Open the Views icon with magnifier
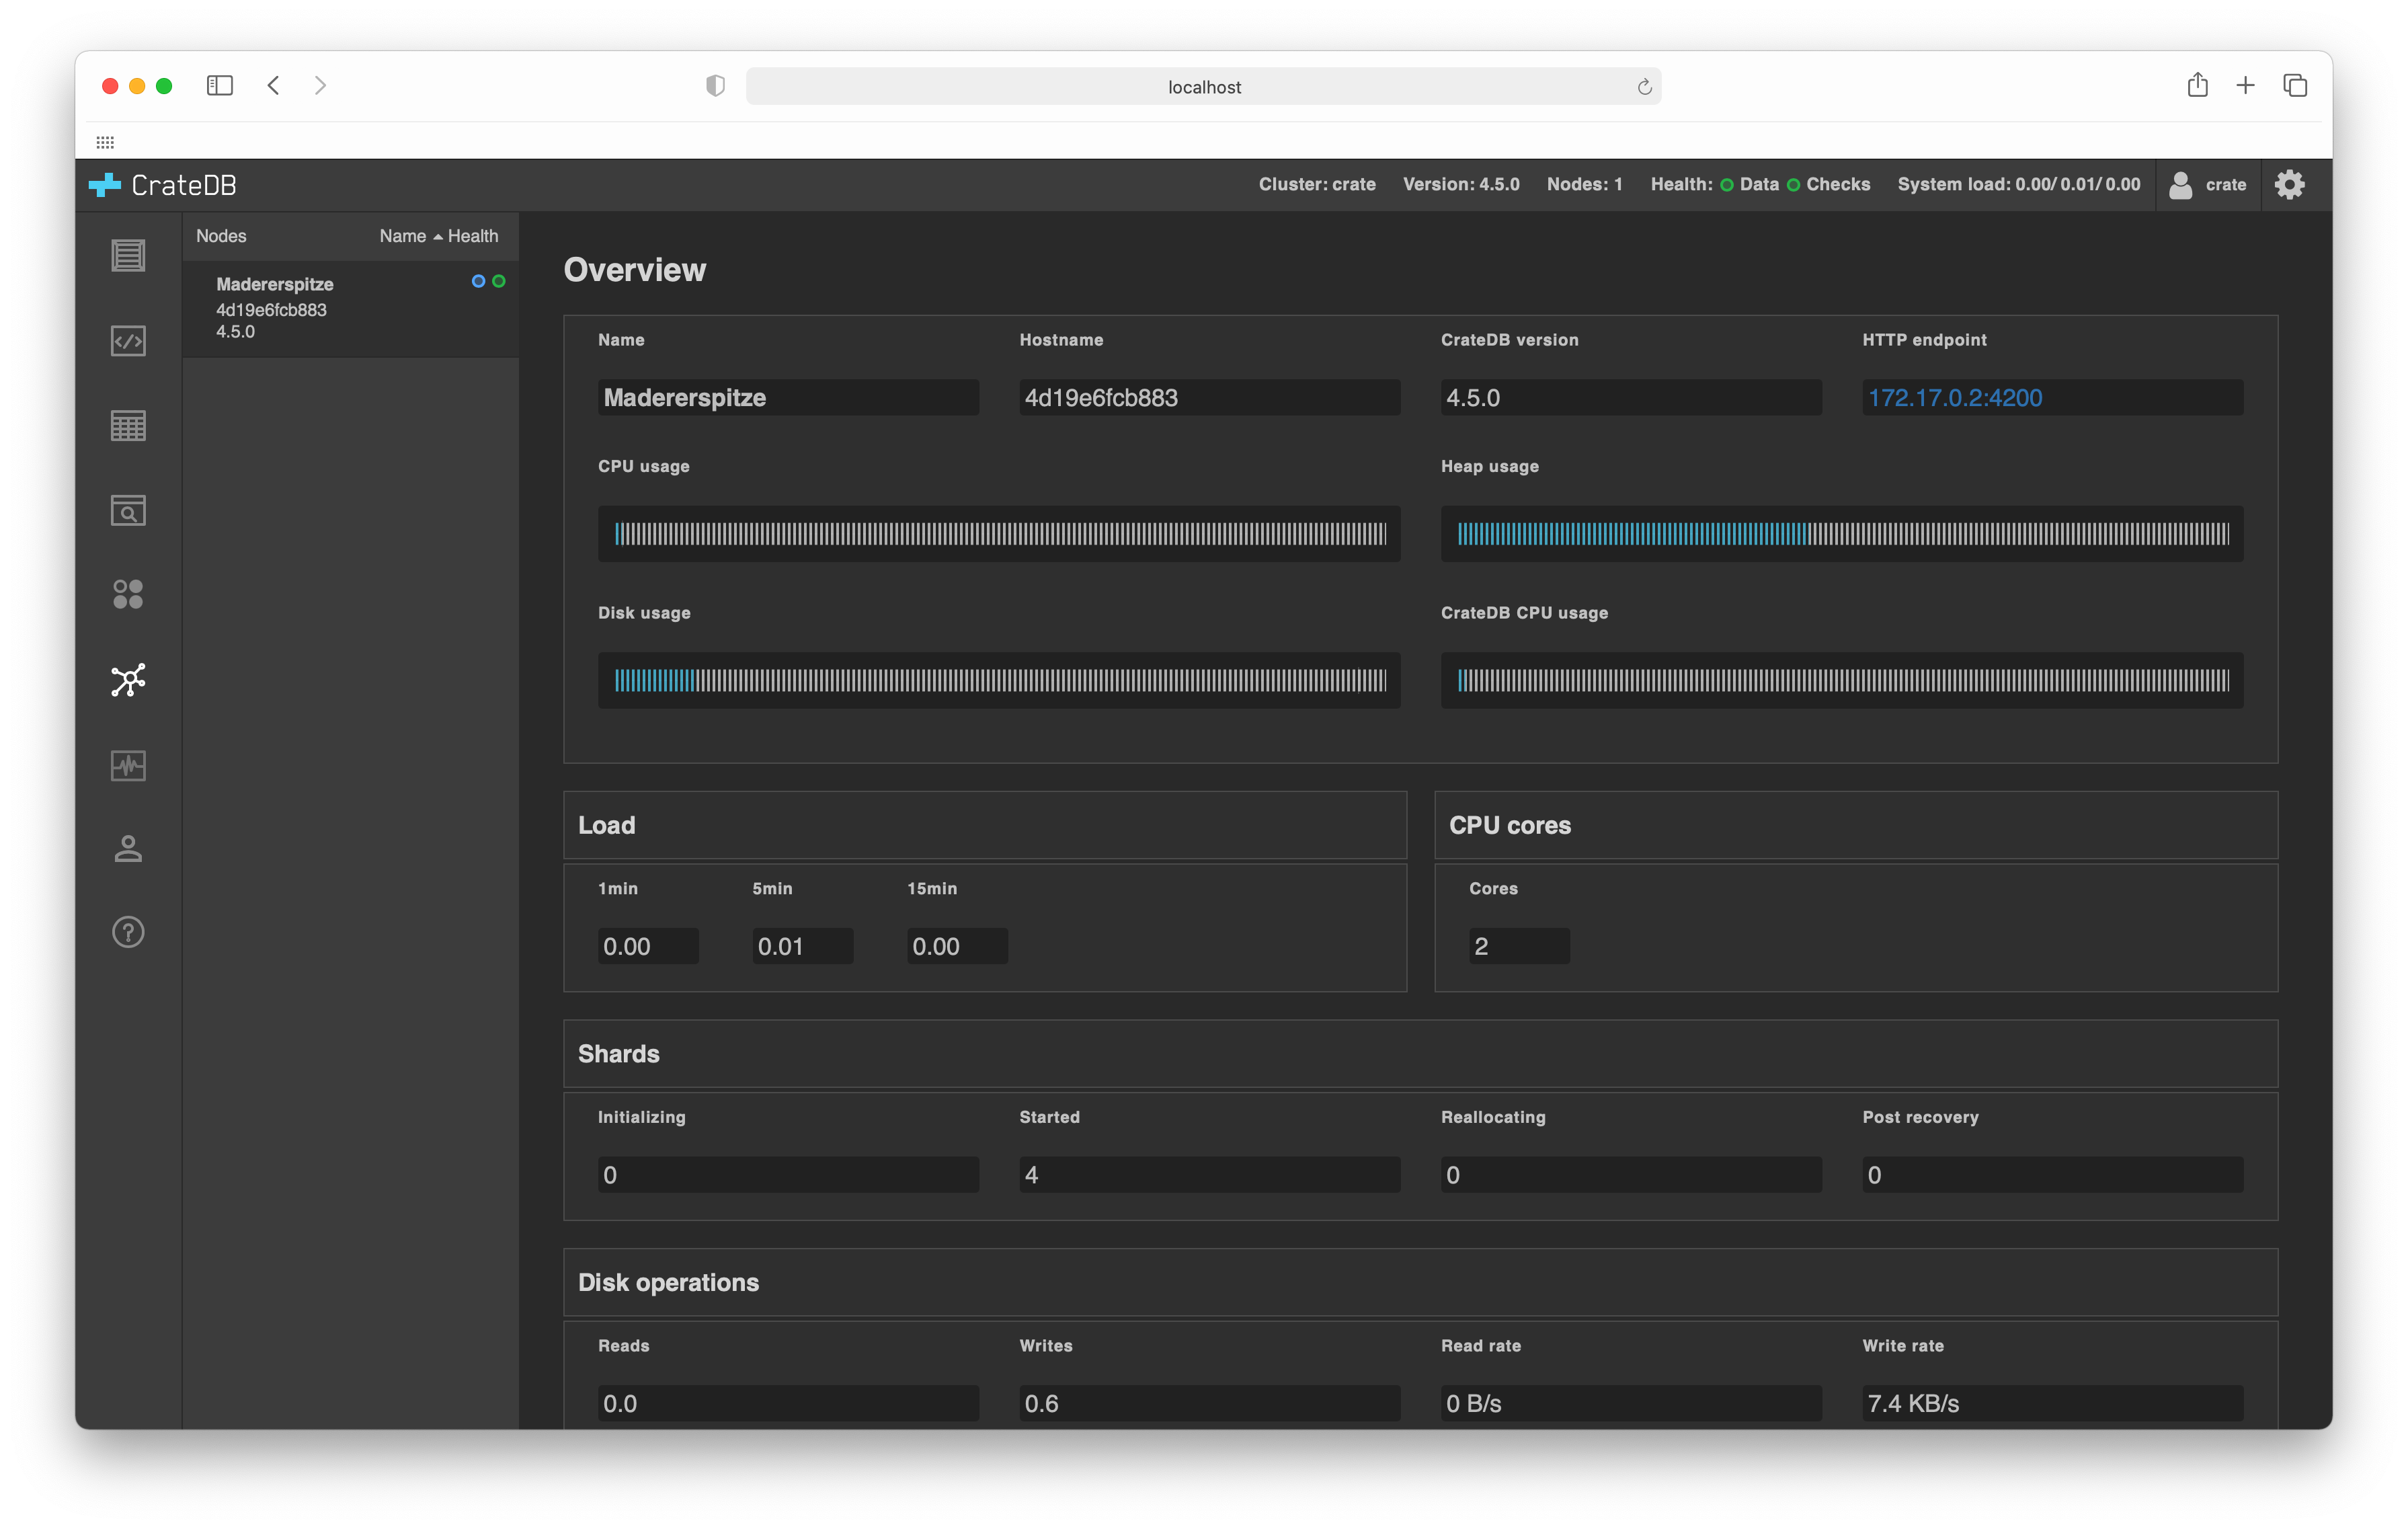 point(128,511)
